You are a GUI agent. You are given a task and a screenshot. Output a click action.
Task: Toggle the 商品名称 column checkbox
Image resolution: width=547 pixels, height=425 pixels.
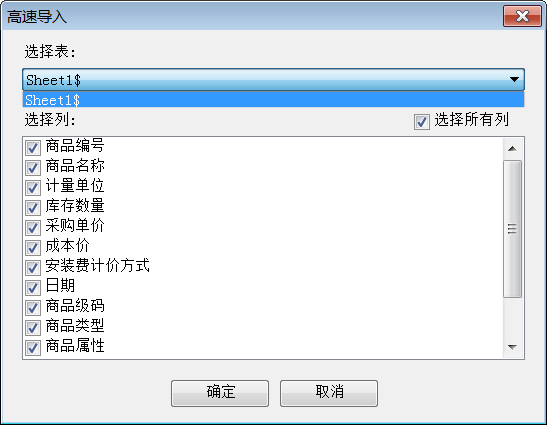(x=33, y=168)
